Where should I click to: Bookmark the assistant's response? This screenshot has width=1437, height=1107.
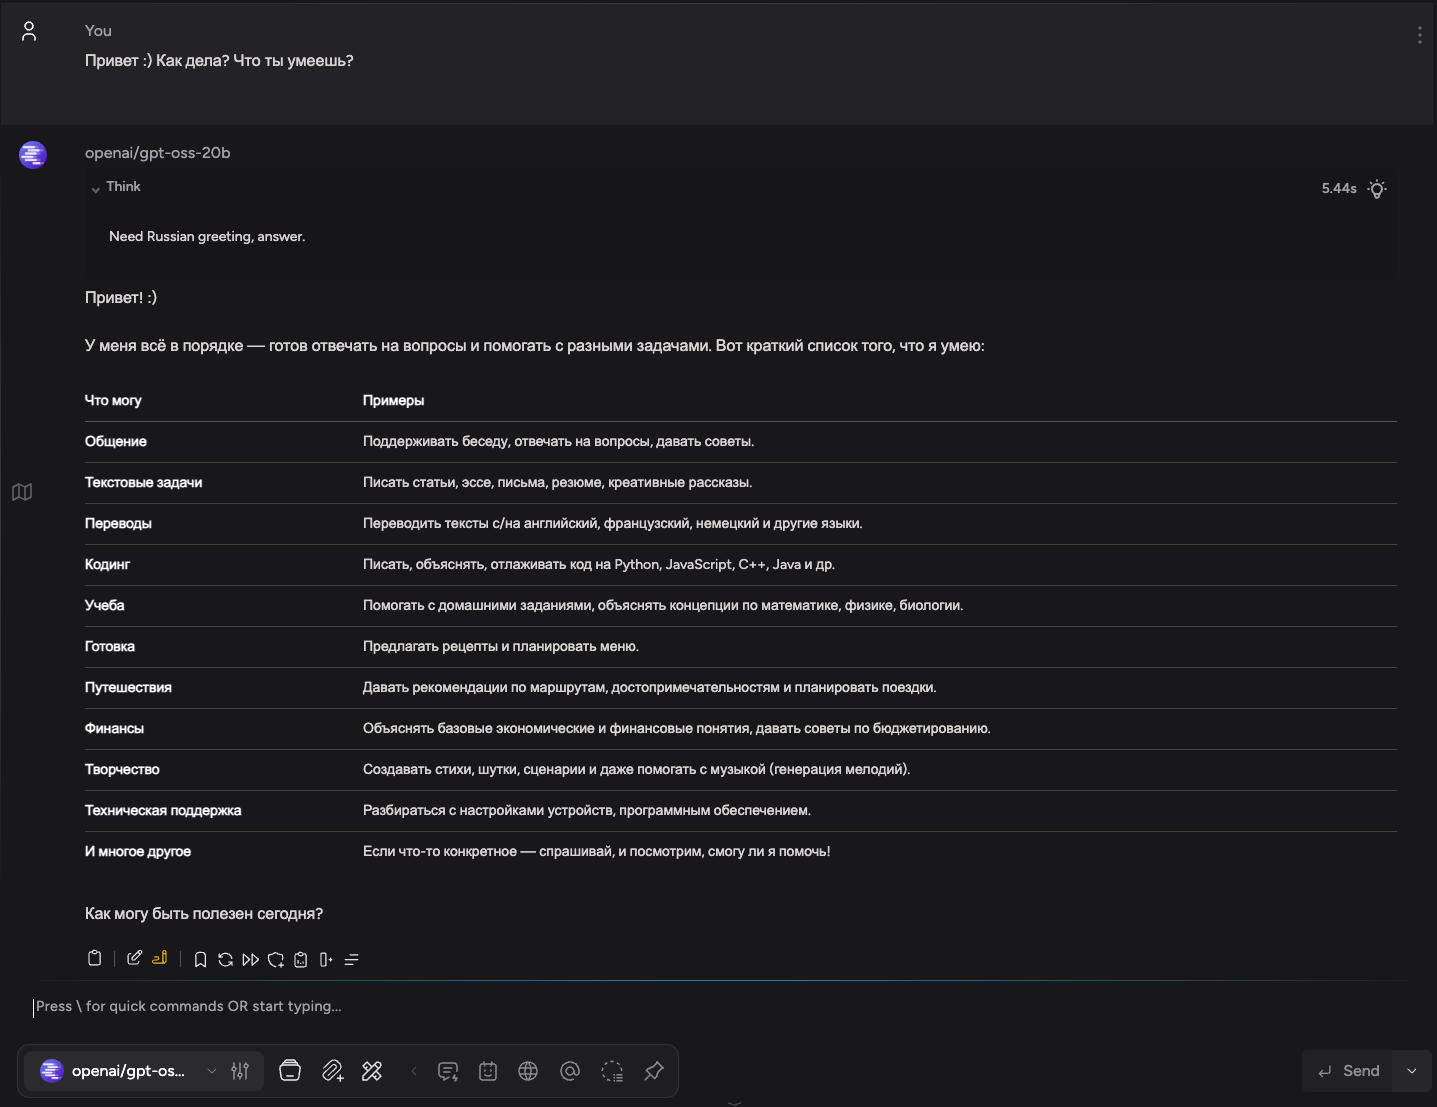point(200,960)
